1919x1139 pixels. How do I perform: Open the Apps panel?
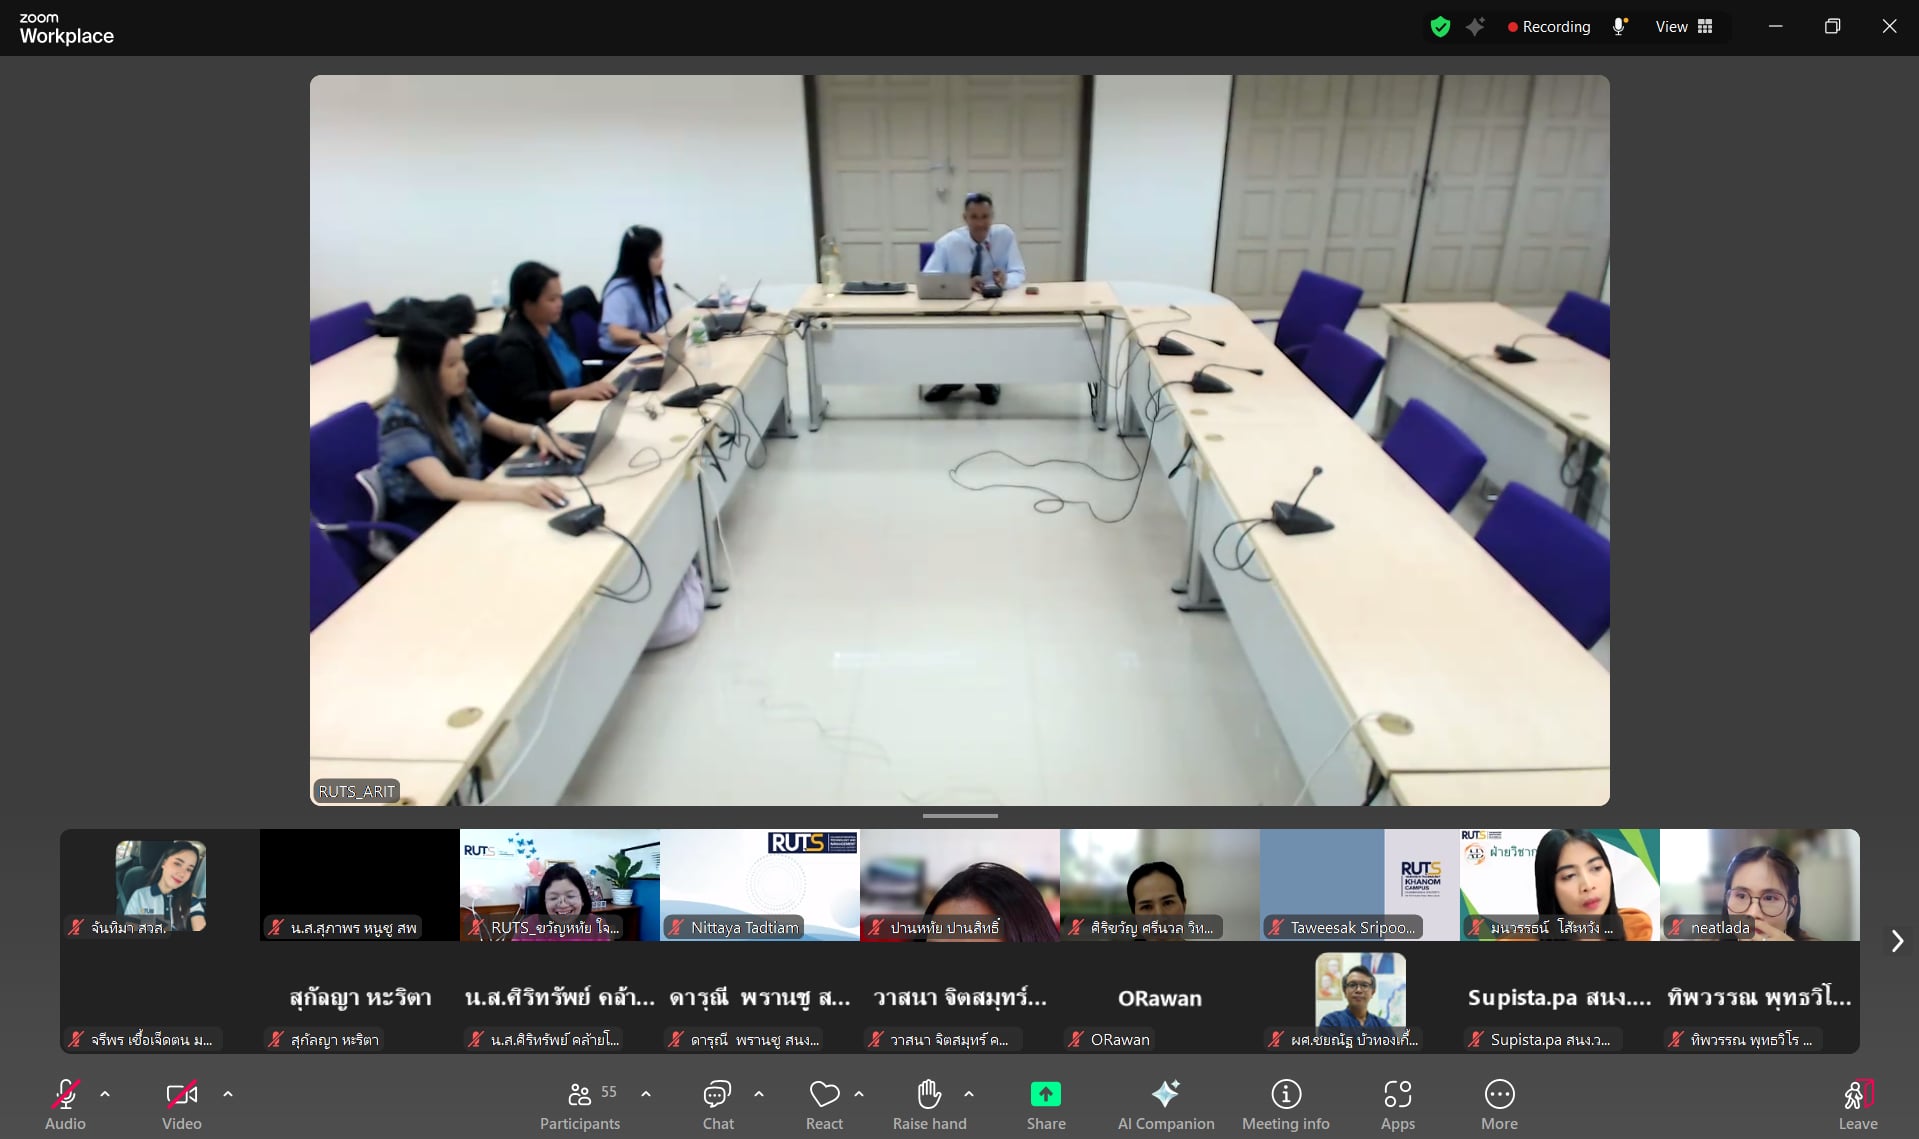[x=1397, y=1104]
